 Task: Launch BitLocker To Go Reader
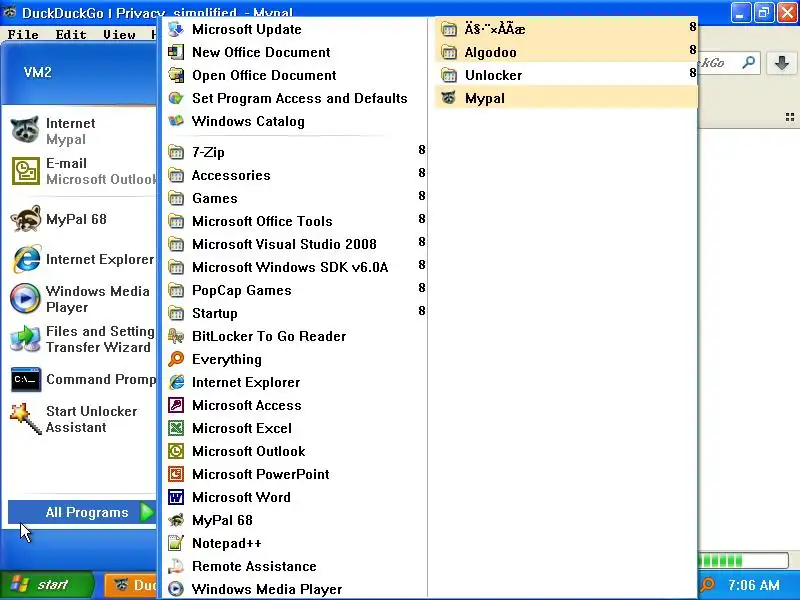(x=293, y=336)
